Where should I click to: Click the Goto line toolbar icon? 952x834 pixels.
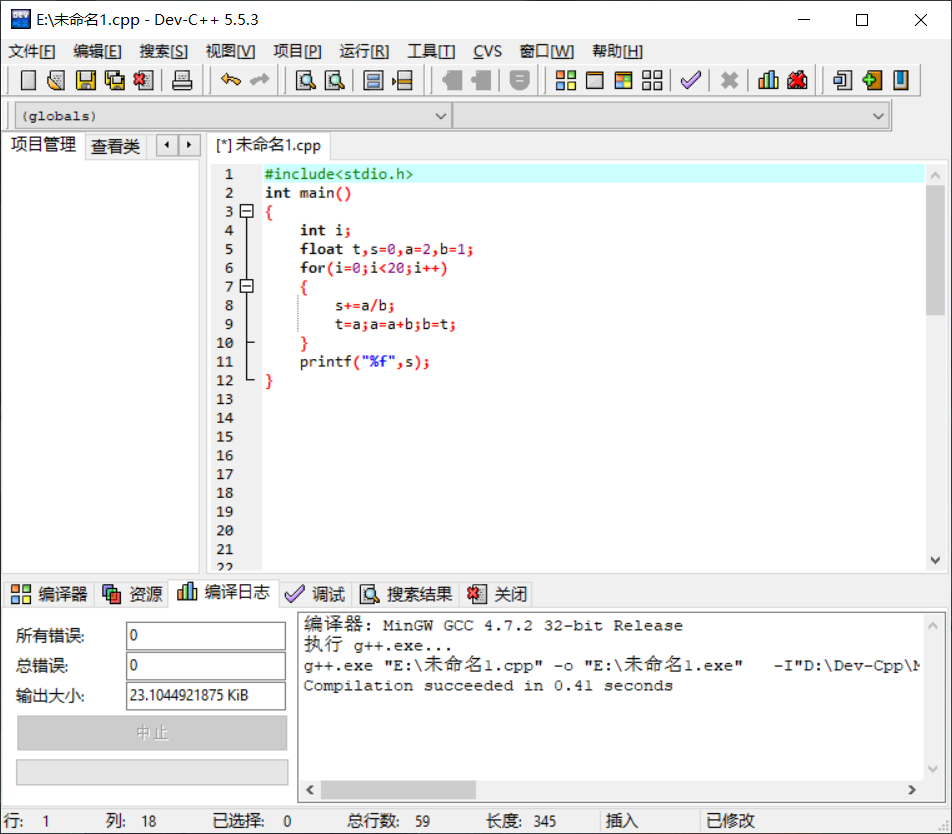[x=403, y=80]
